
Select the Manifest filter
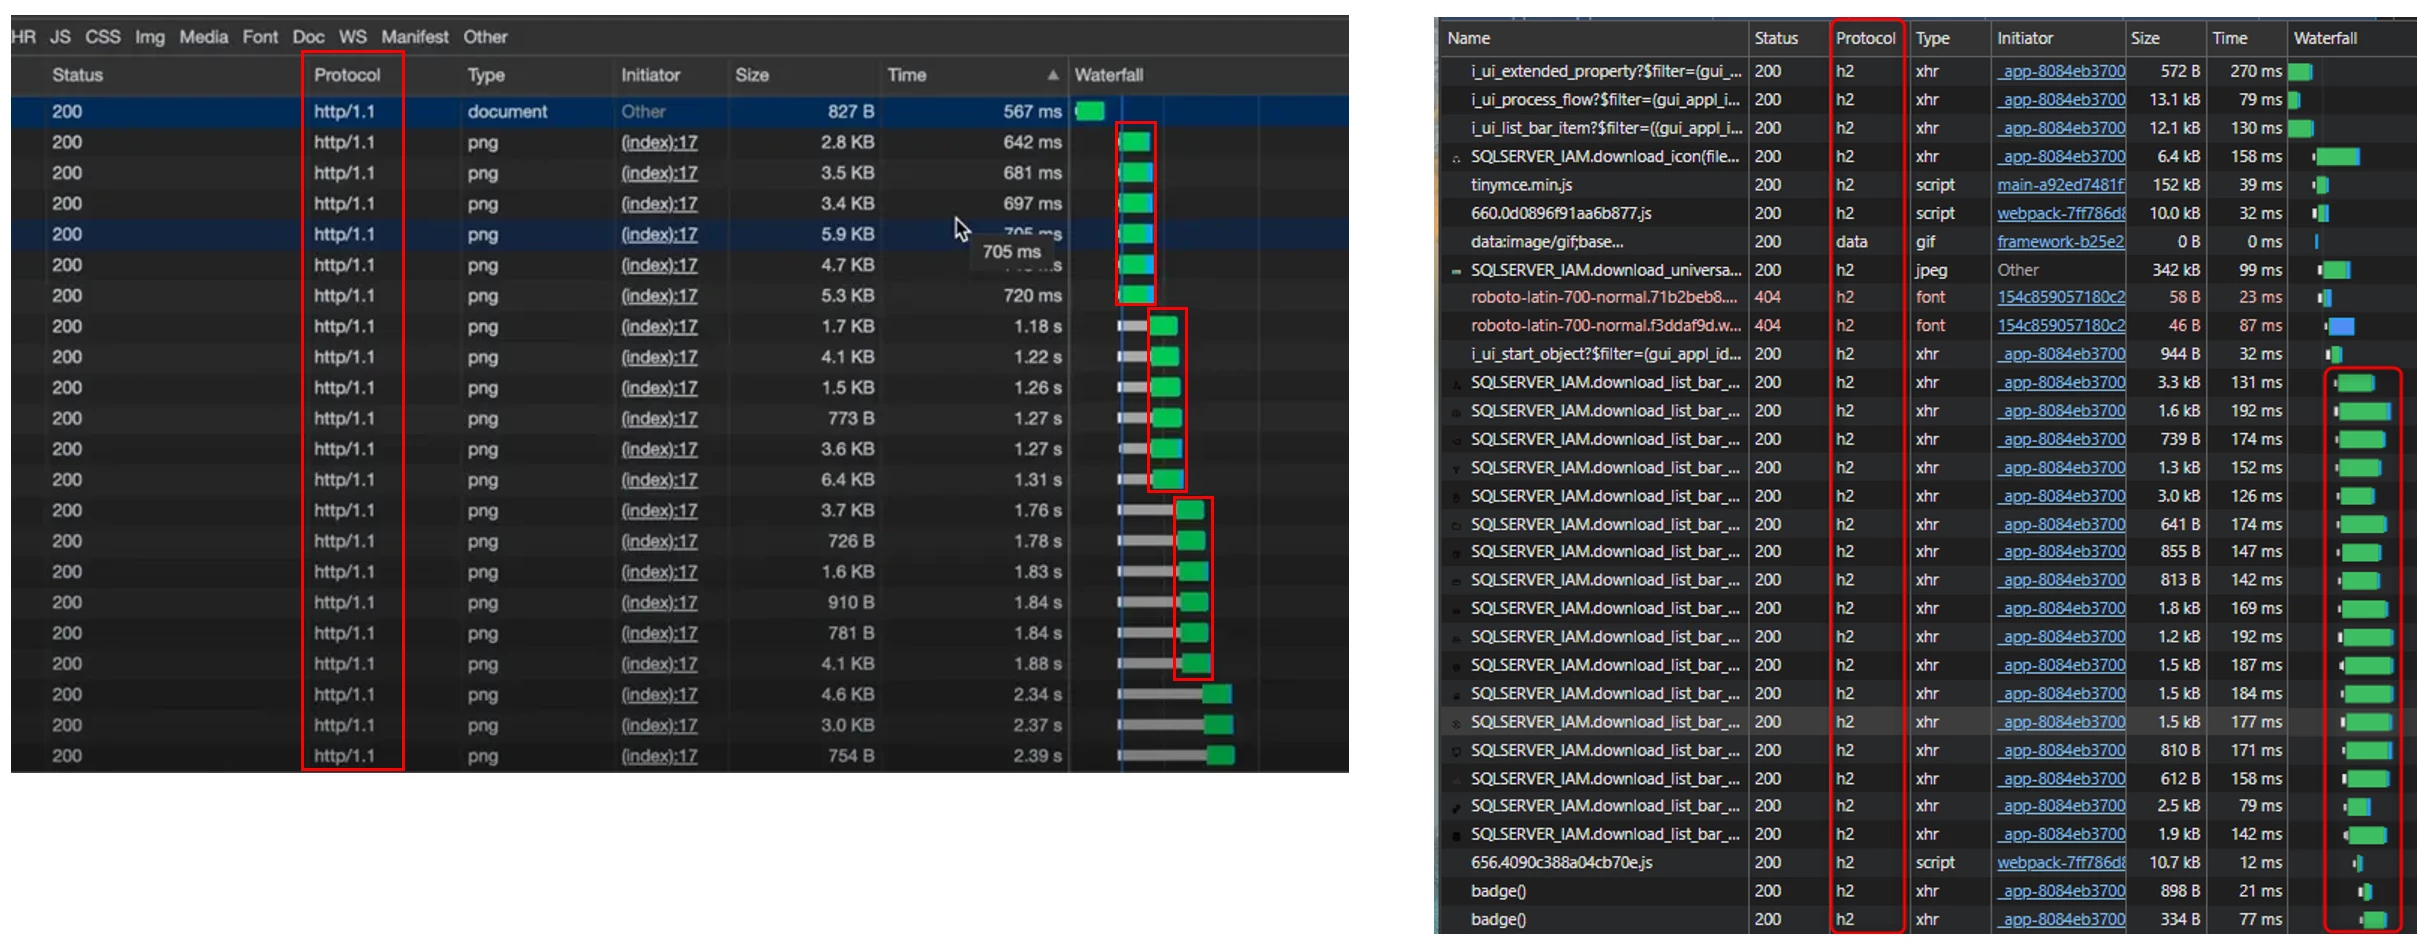[415, 37]
